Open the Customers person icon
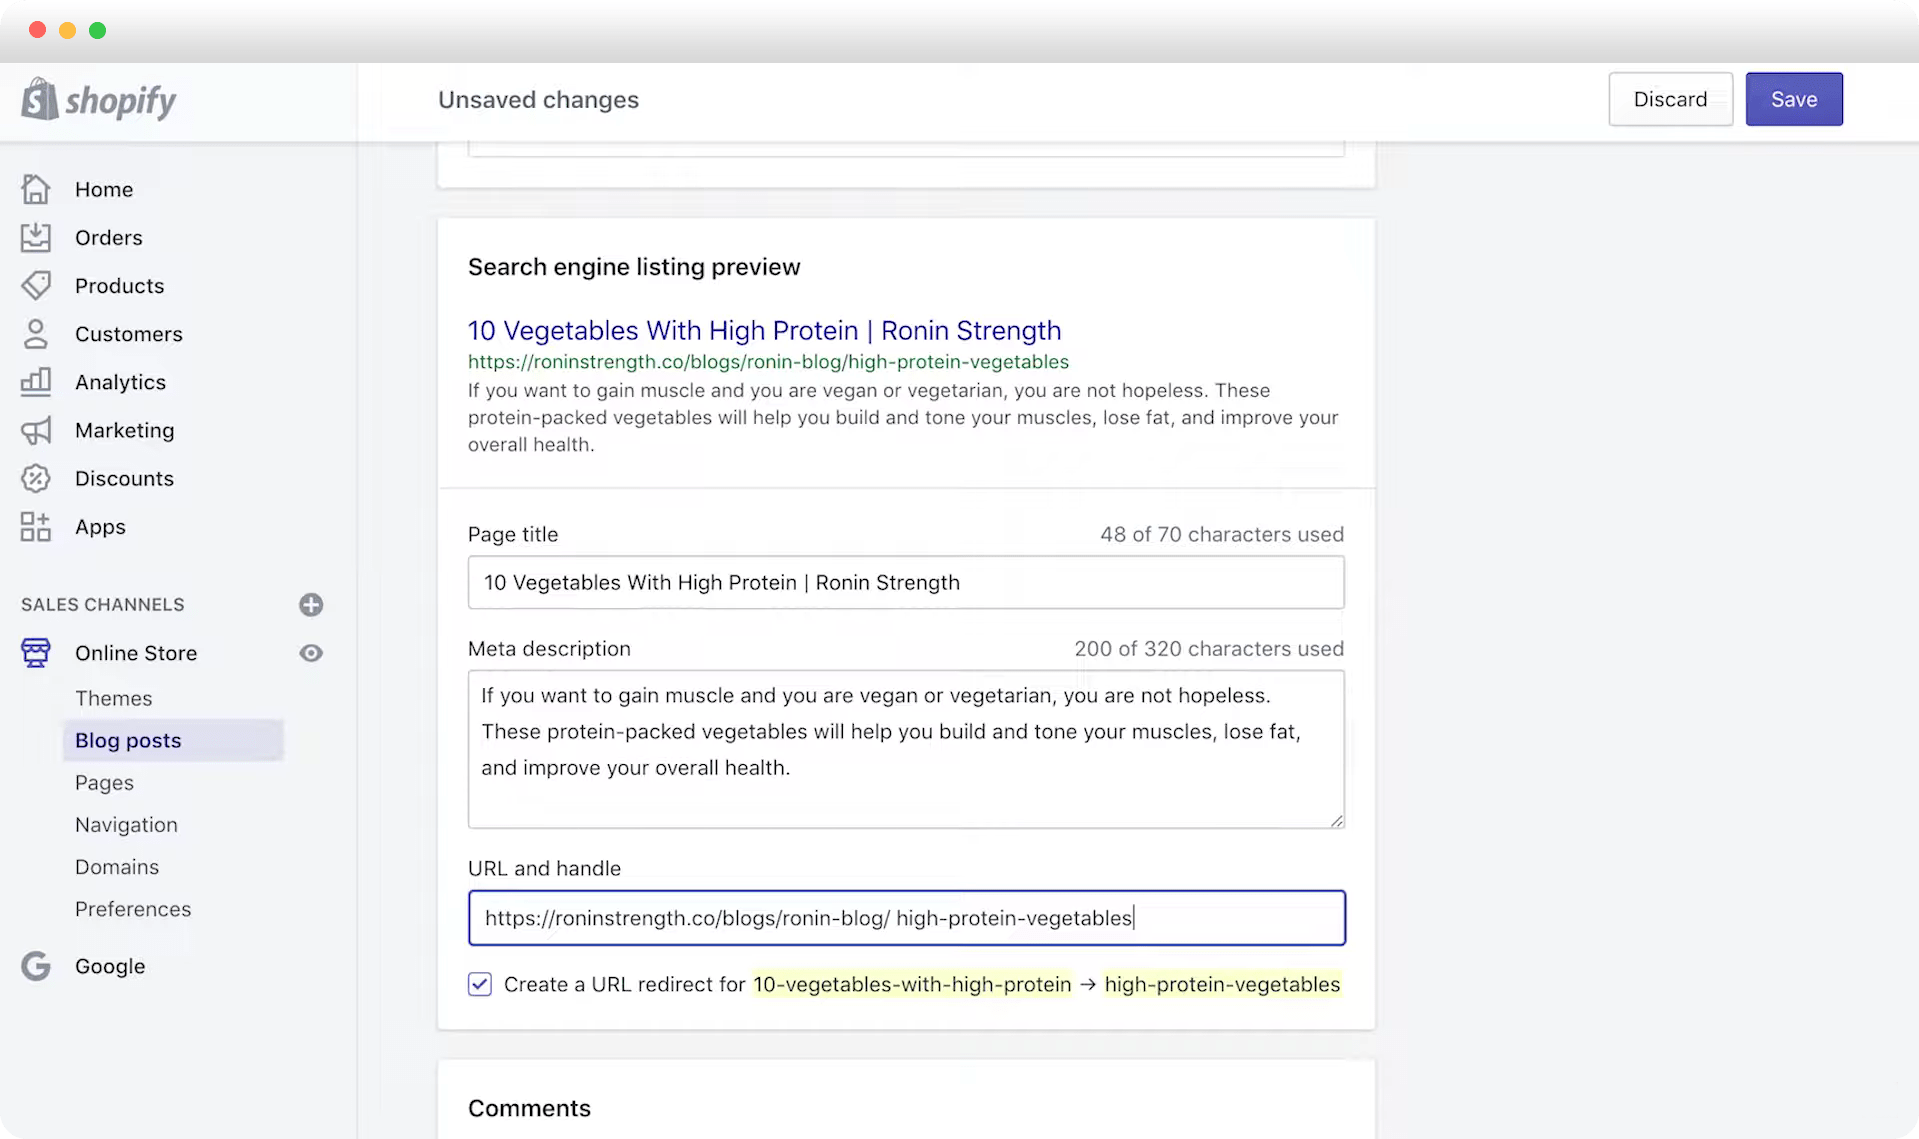This screenshot has width=1919, height=1139. coord(36,333)
